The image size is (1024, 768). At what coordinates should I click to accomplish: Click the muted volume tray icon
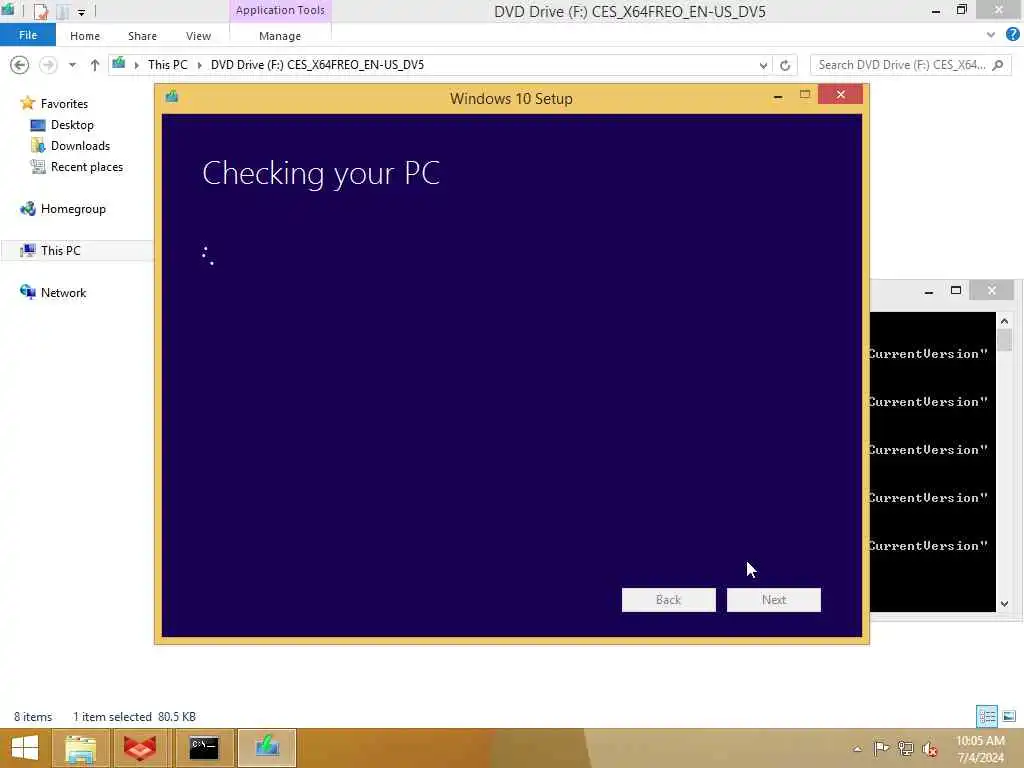[x=930, y=749]
